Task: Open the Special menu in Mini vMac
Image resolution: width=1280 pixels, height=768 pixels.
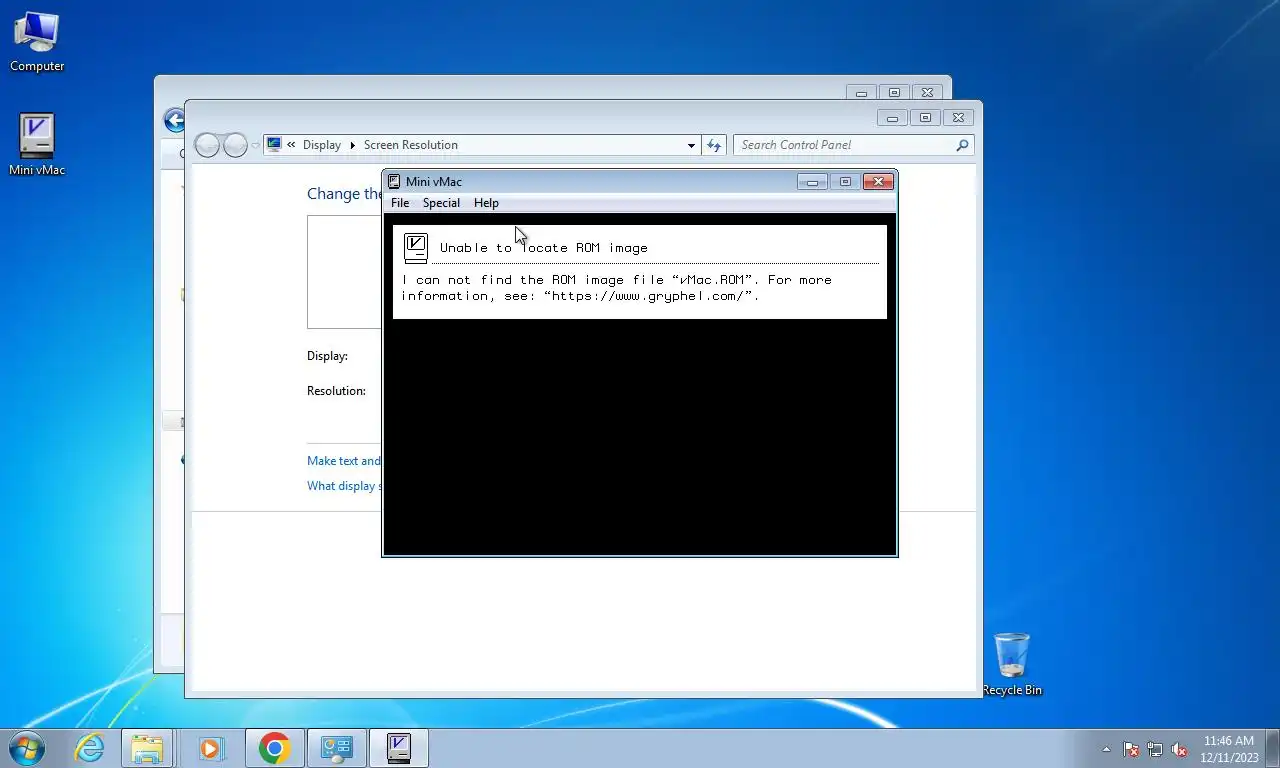Action: (x=441, y=203)
